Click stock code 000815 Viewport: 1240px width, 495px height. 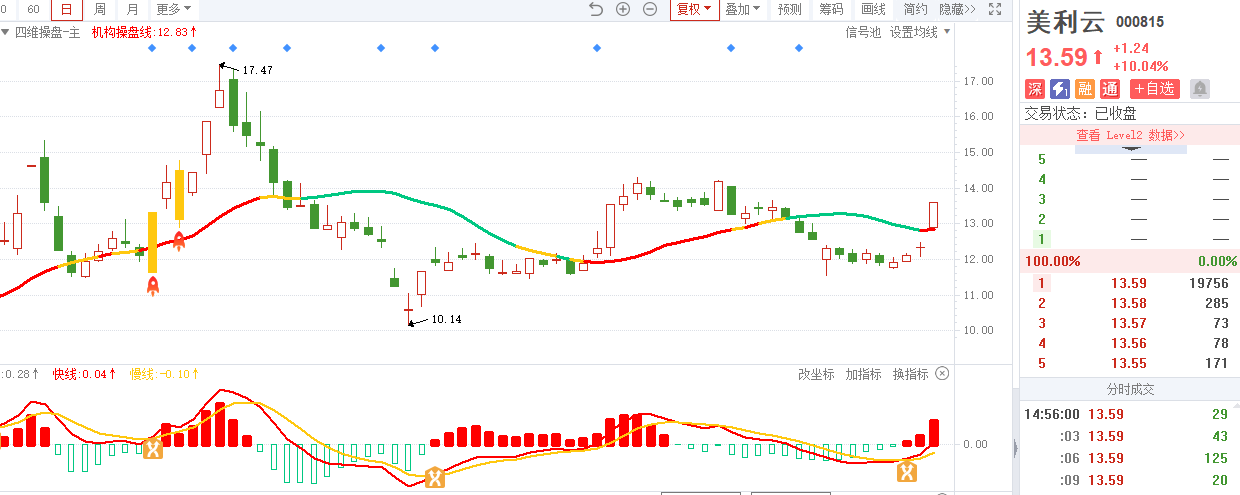coord(1140,23)
